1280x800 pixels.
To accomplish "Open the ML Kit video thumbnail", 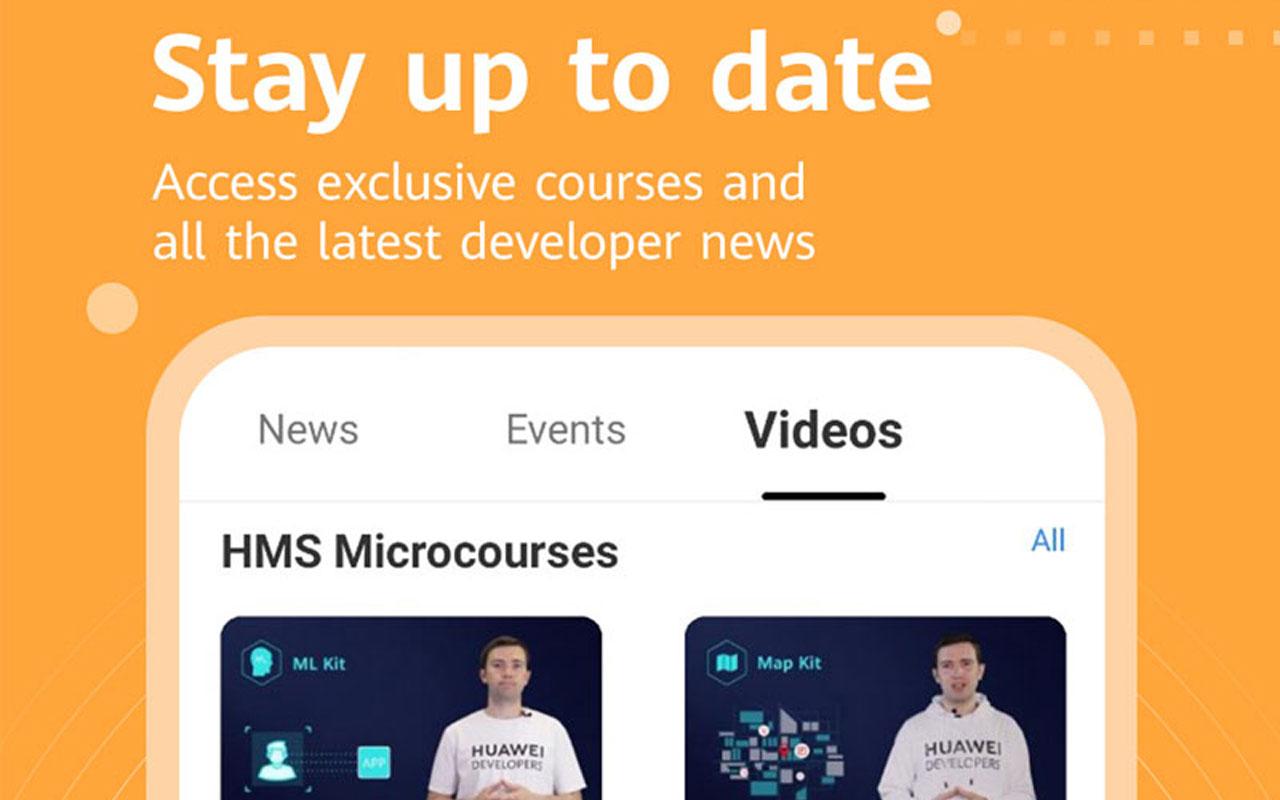I will click(411, 708).
